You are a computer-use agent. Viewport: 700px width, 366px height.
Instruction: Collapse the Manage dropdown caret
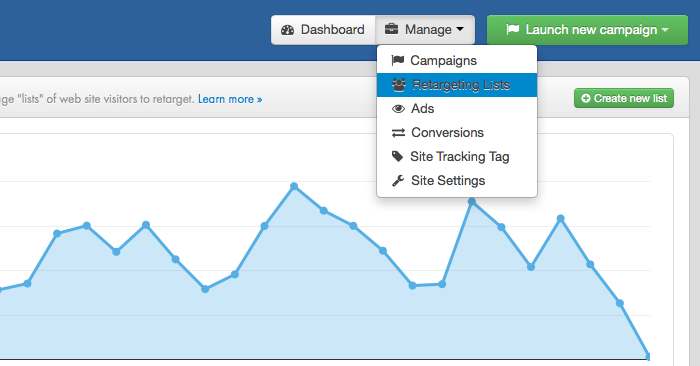[460, 29]
